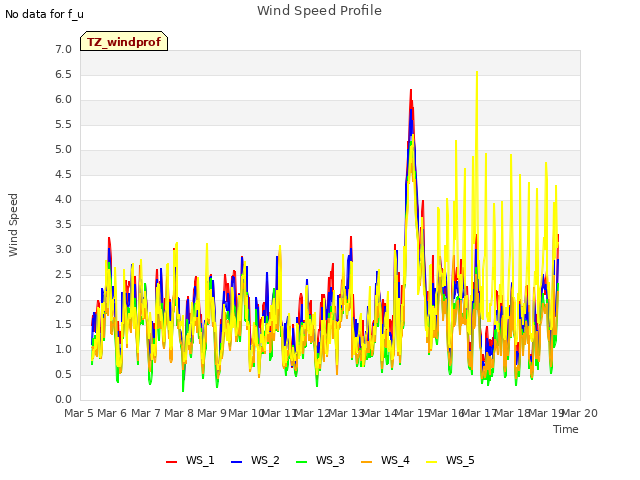Click the 4.0 y-axis tick label
The height and width of the screenshot is (480, 640).
[63, 200]
